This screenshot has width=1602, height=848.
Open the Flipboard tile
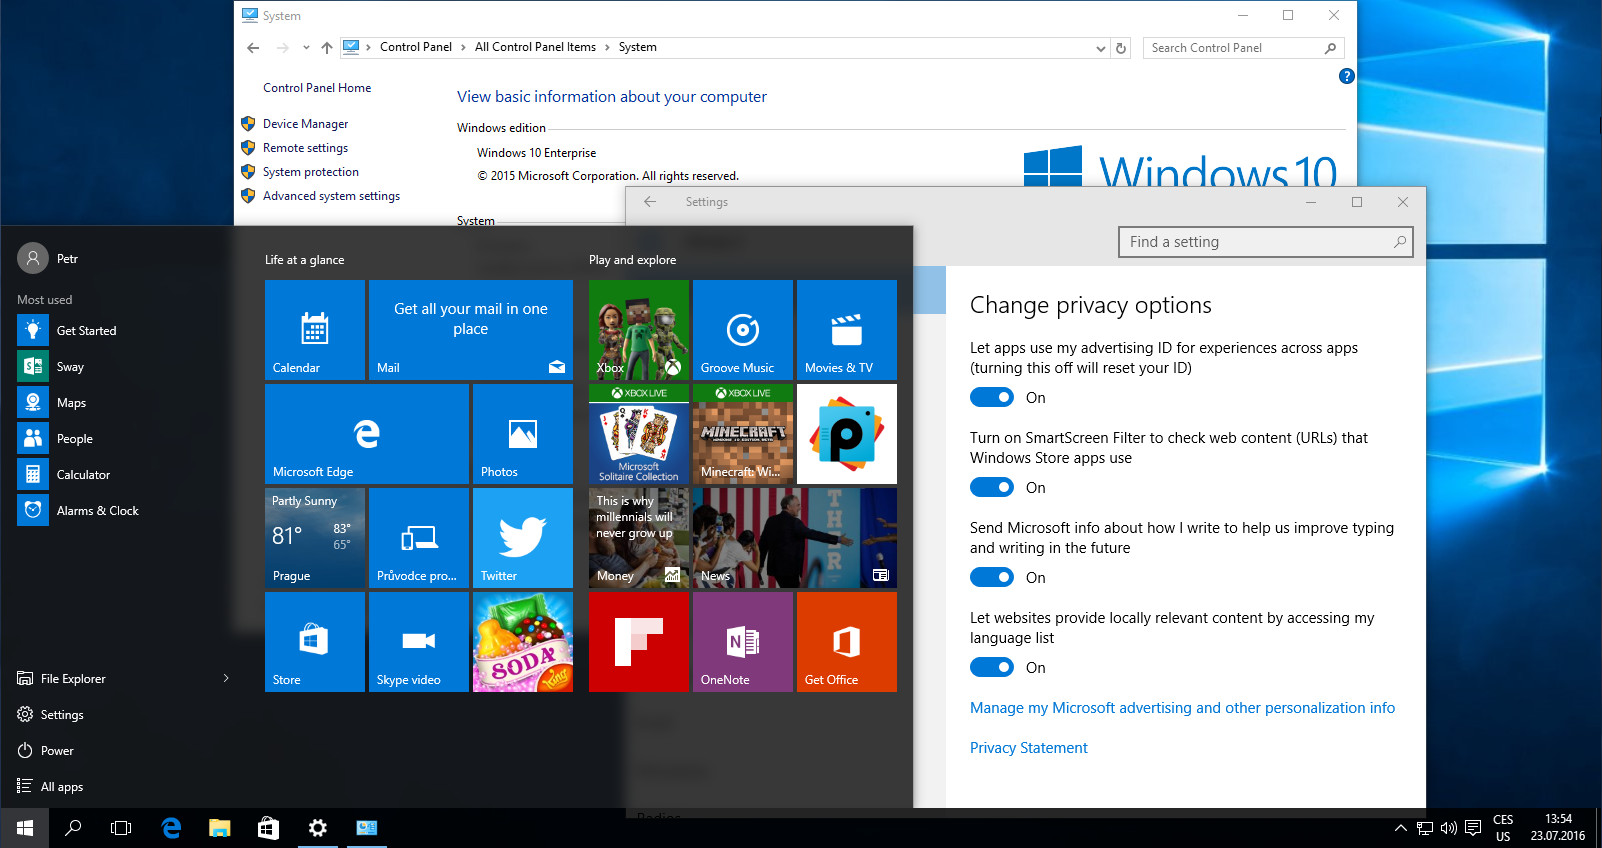click(639, 642)
